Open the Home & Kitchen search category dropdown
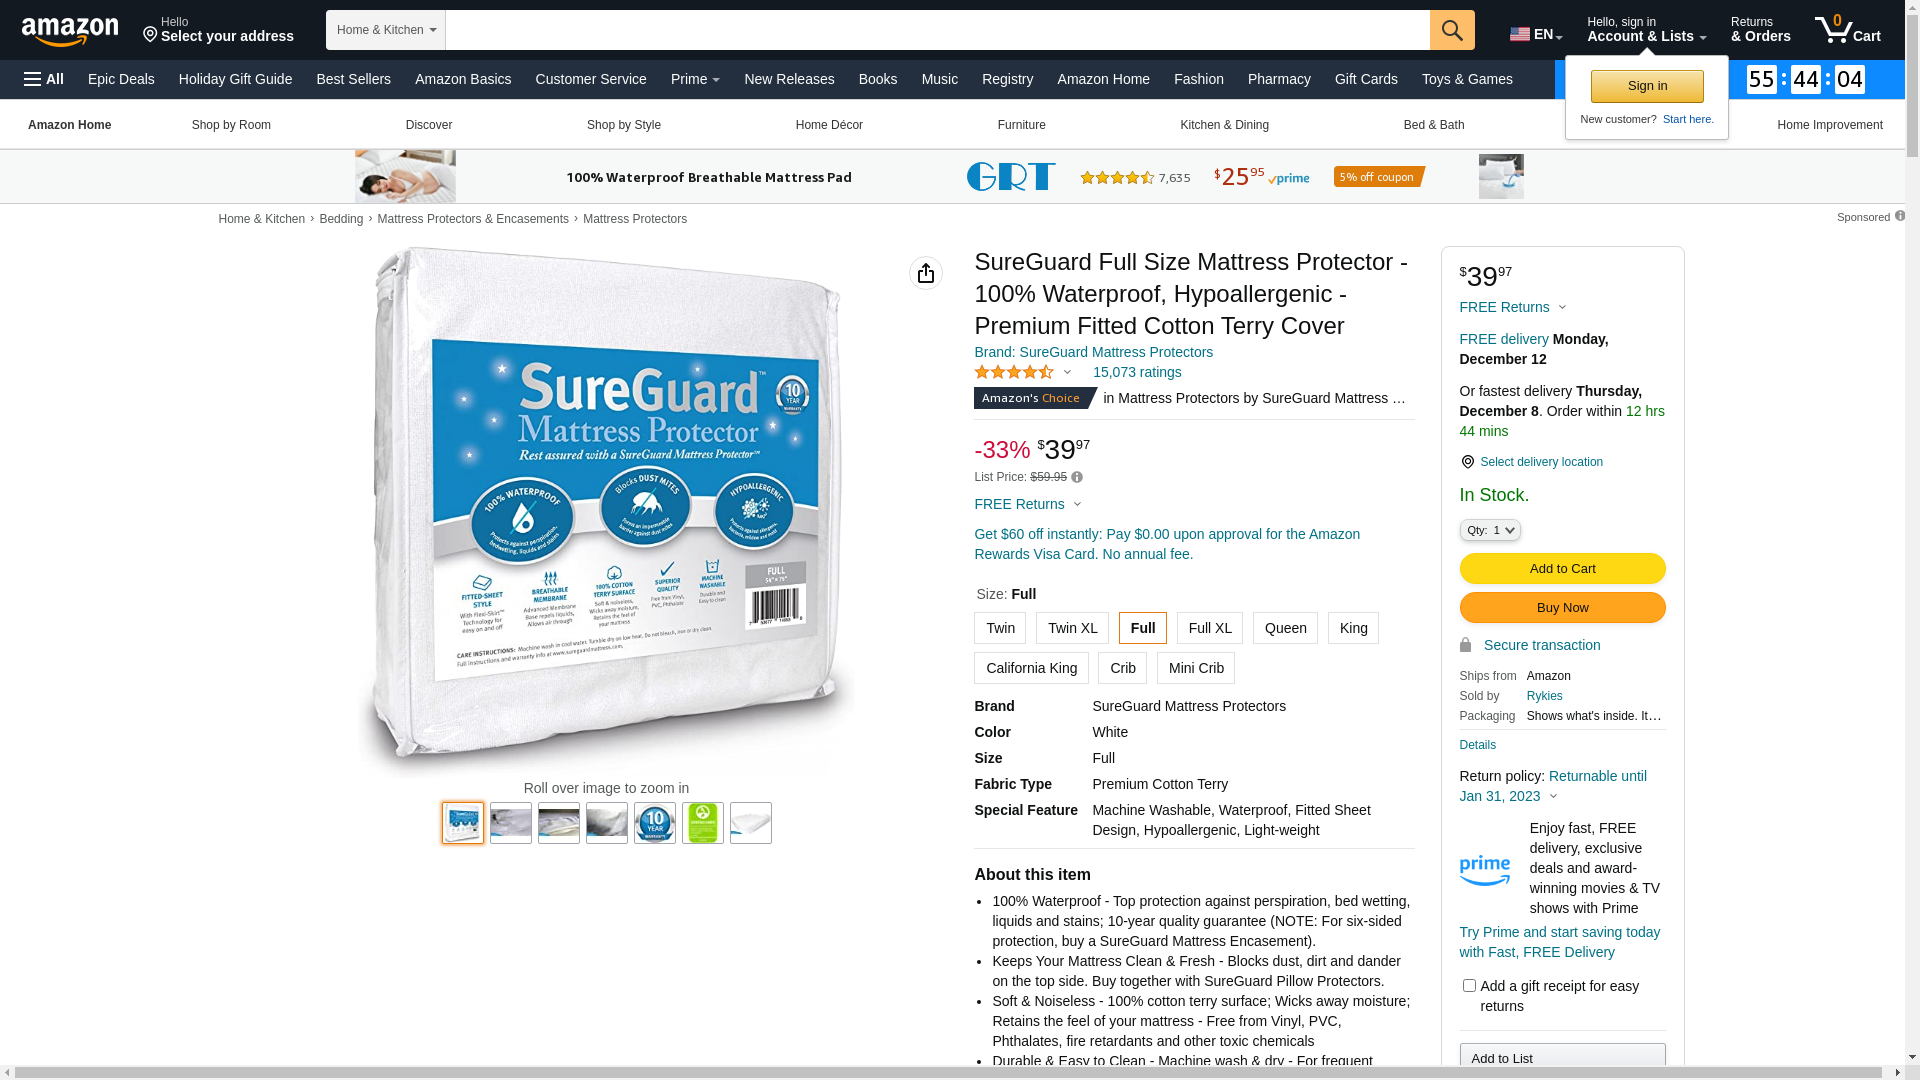This screenshot has width=1920, height=1080. coord(386,30)
